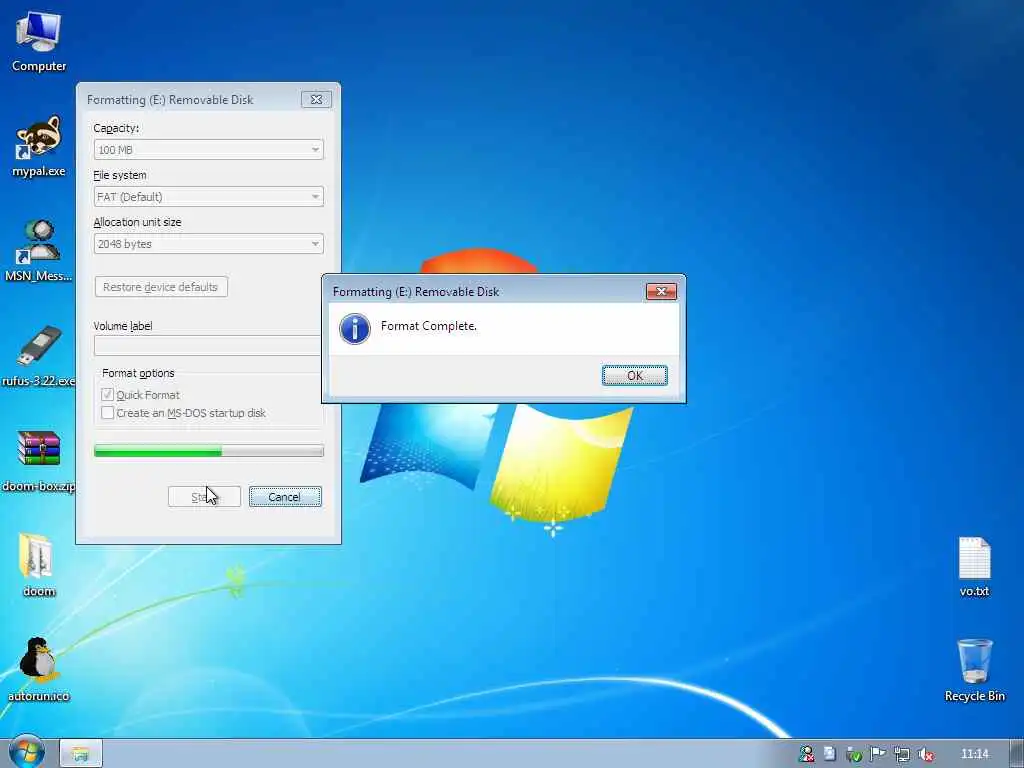Click the Cancel button in the Format window

click(285, 497)
